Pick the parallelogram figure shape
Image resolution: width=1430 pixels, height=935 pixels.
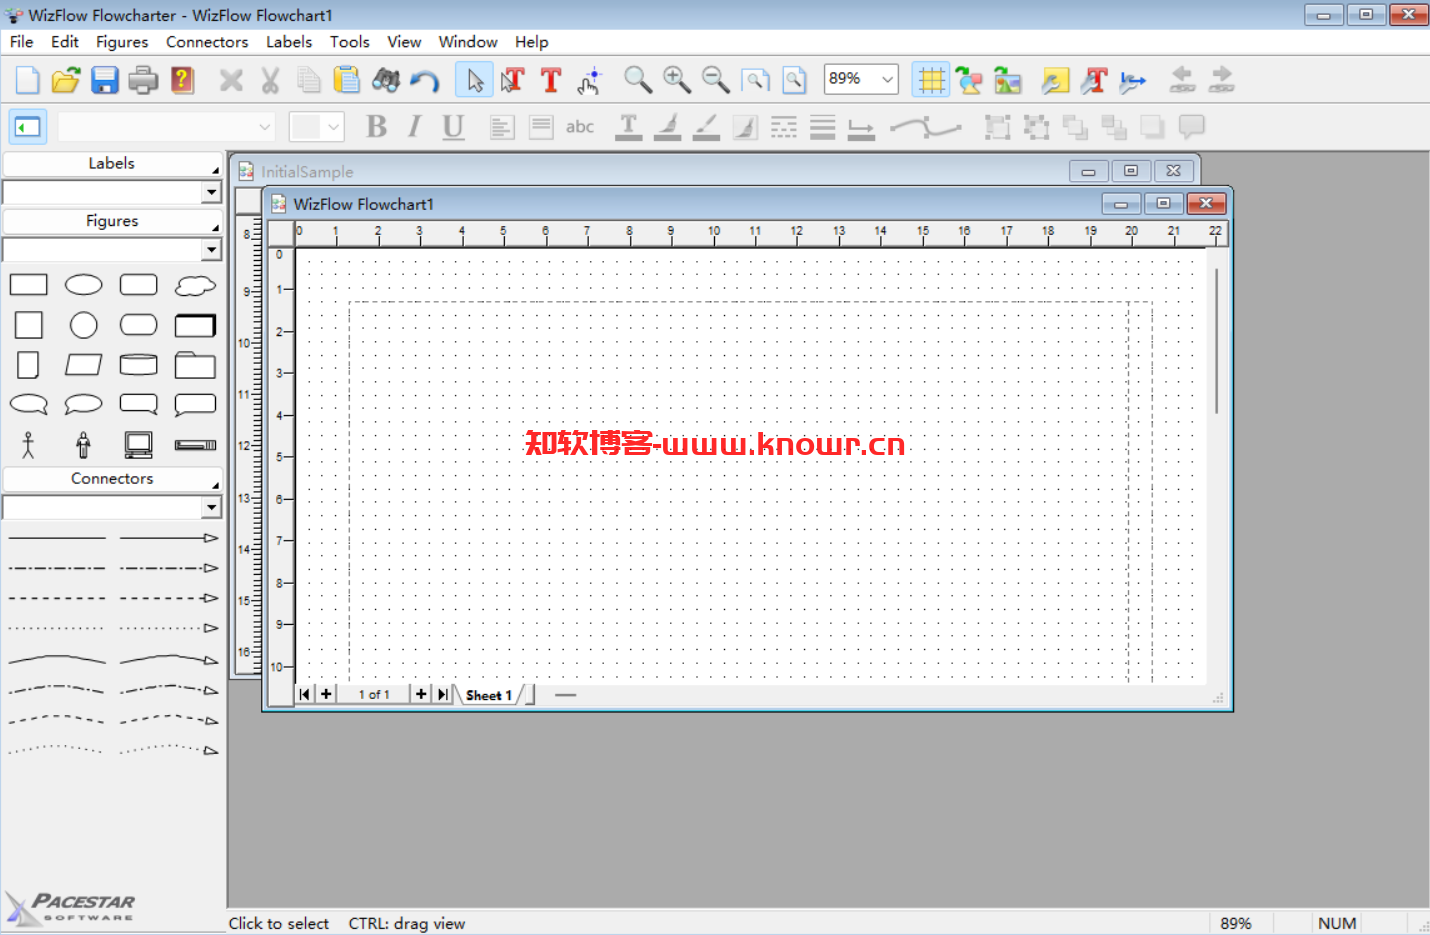tap(84, 365)
